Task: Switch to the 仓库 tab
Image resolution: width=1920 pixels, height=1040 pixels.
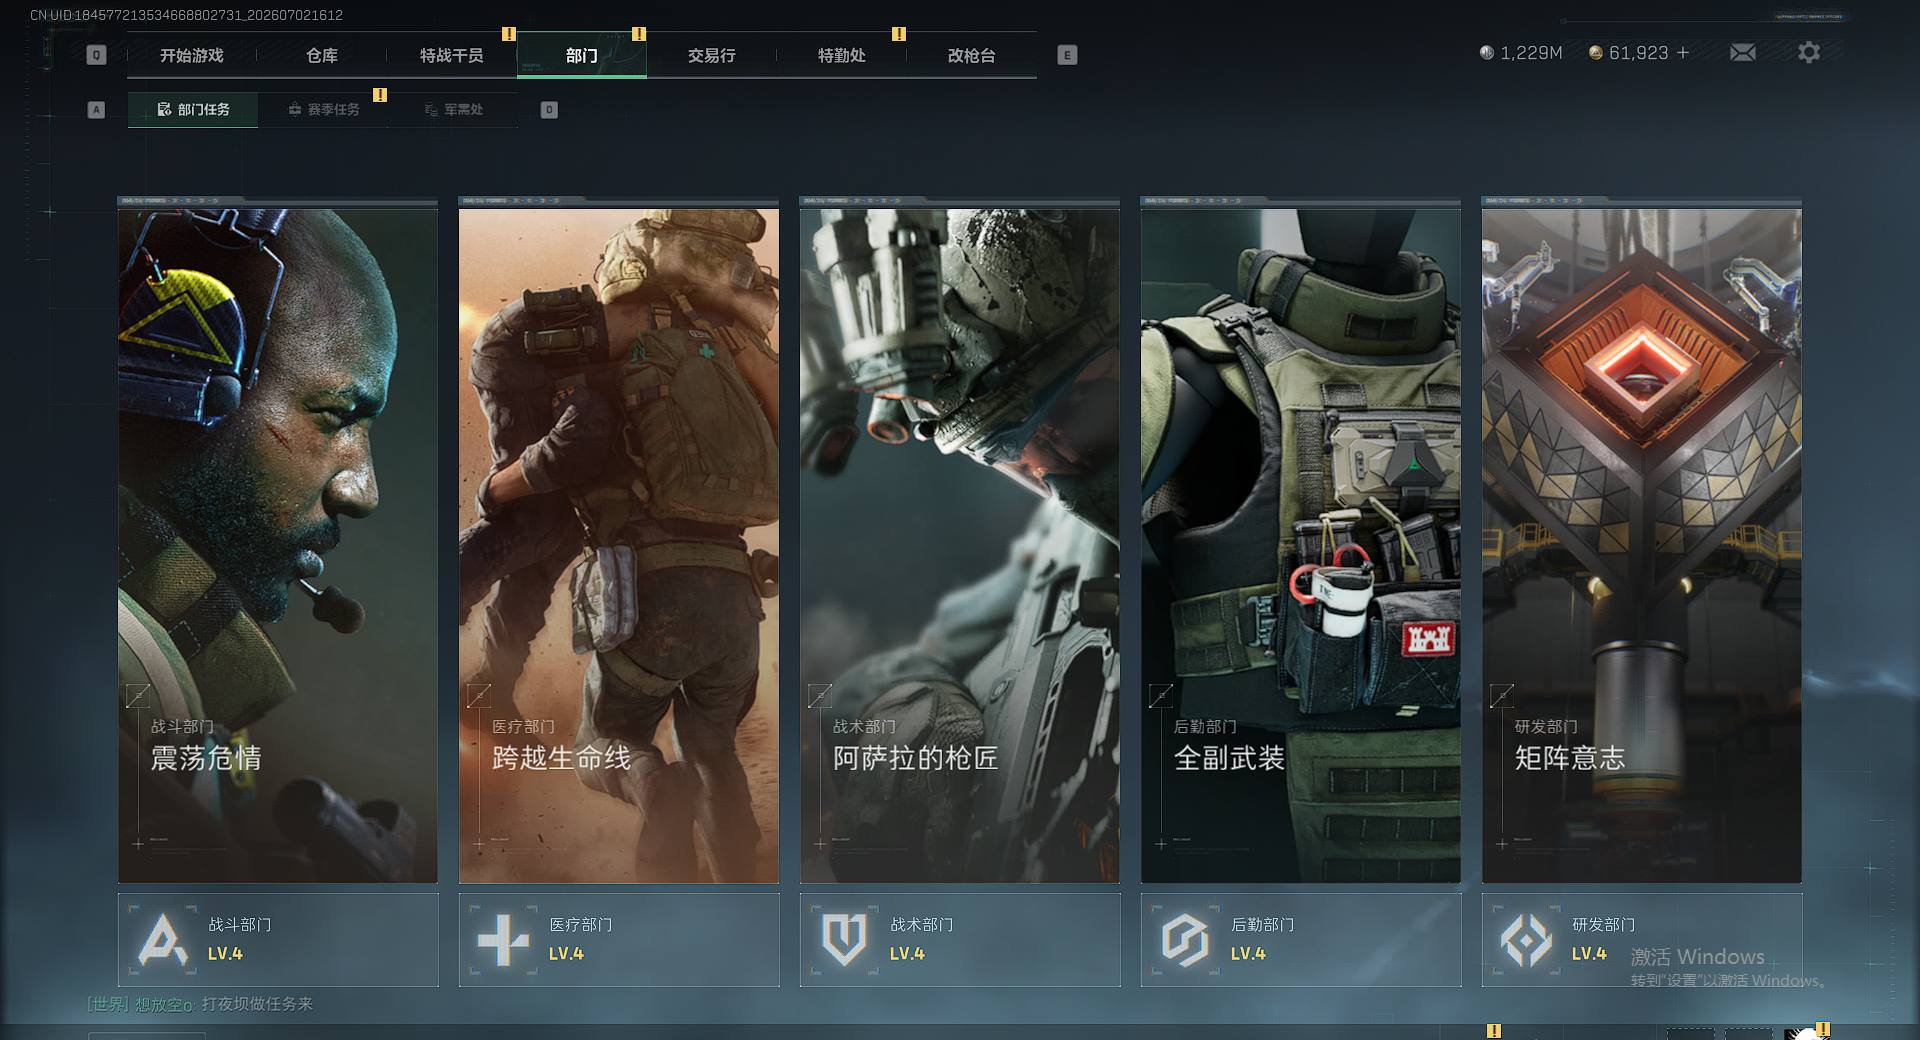Action: (x=322, y=56)
